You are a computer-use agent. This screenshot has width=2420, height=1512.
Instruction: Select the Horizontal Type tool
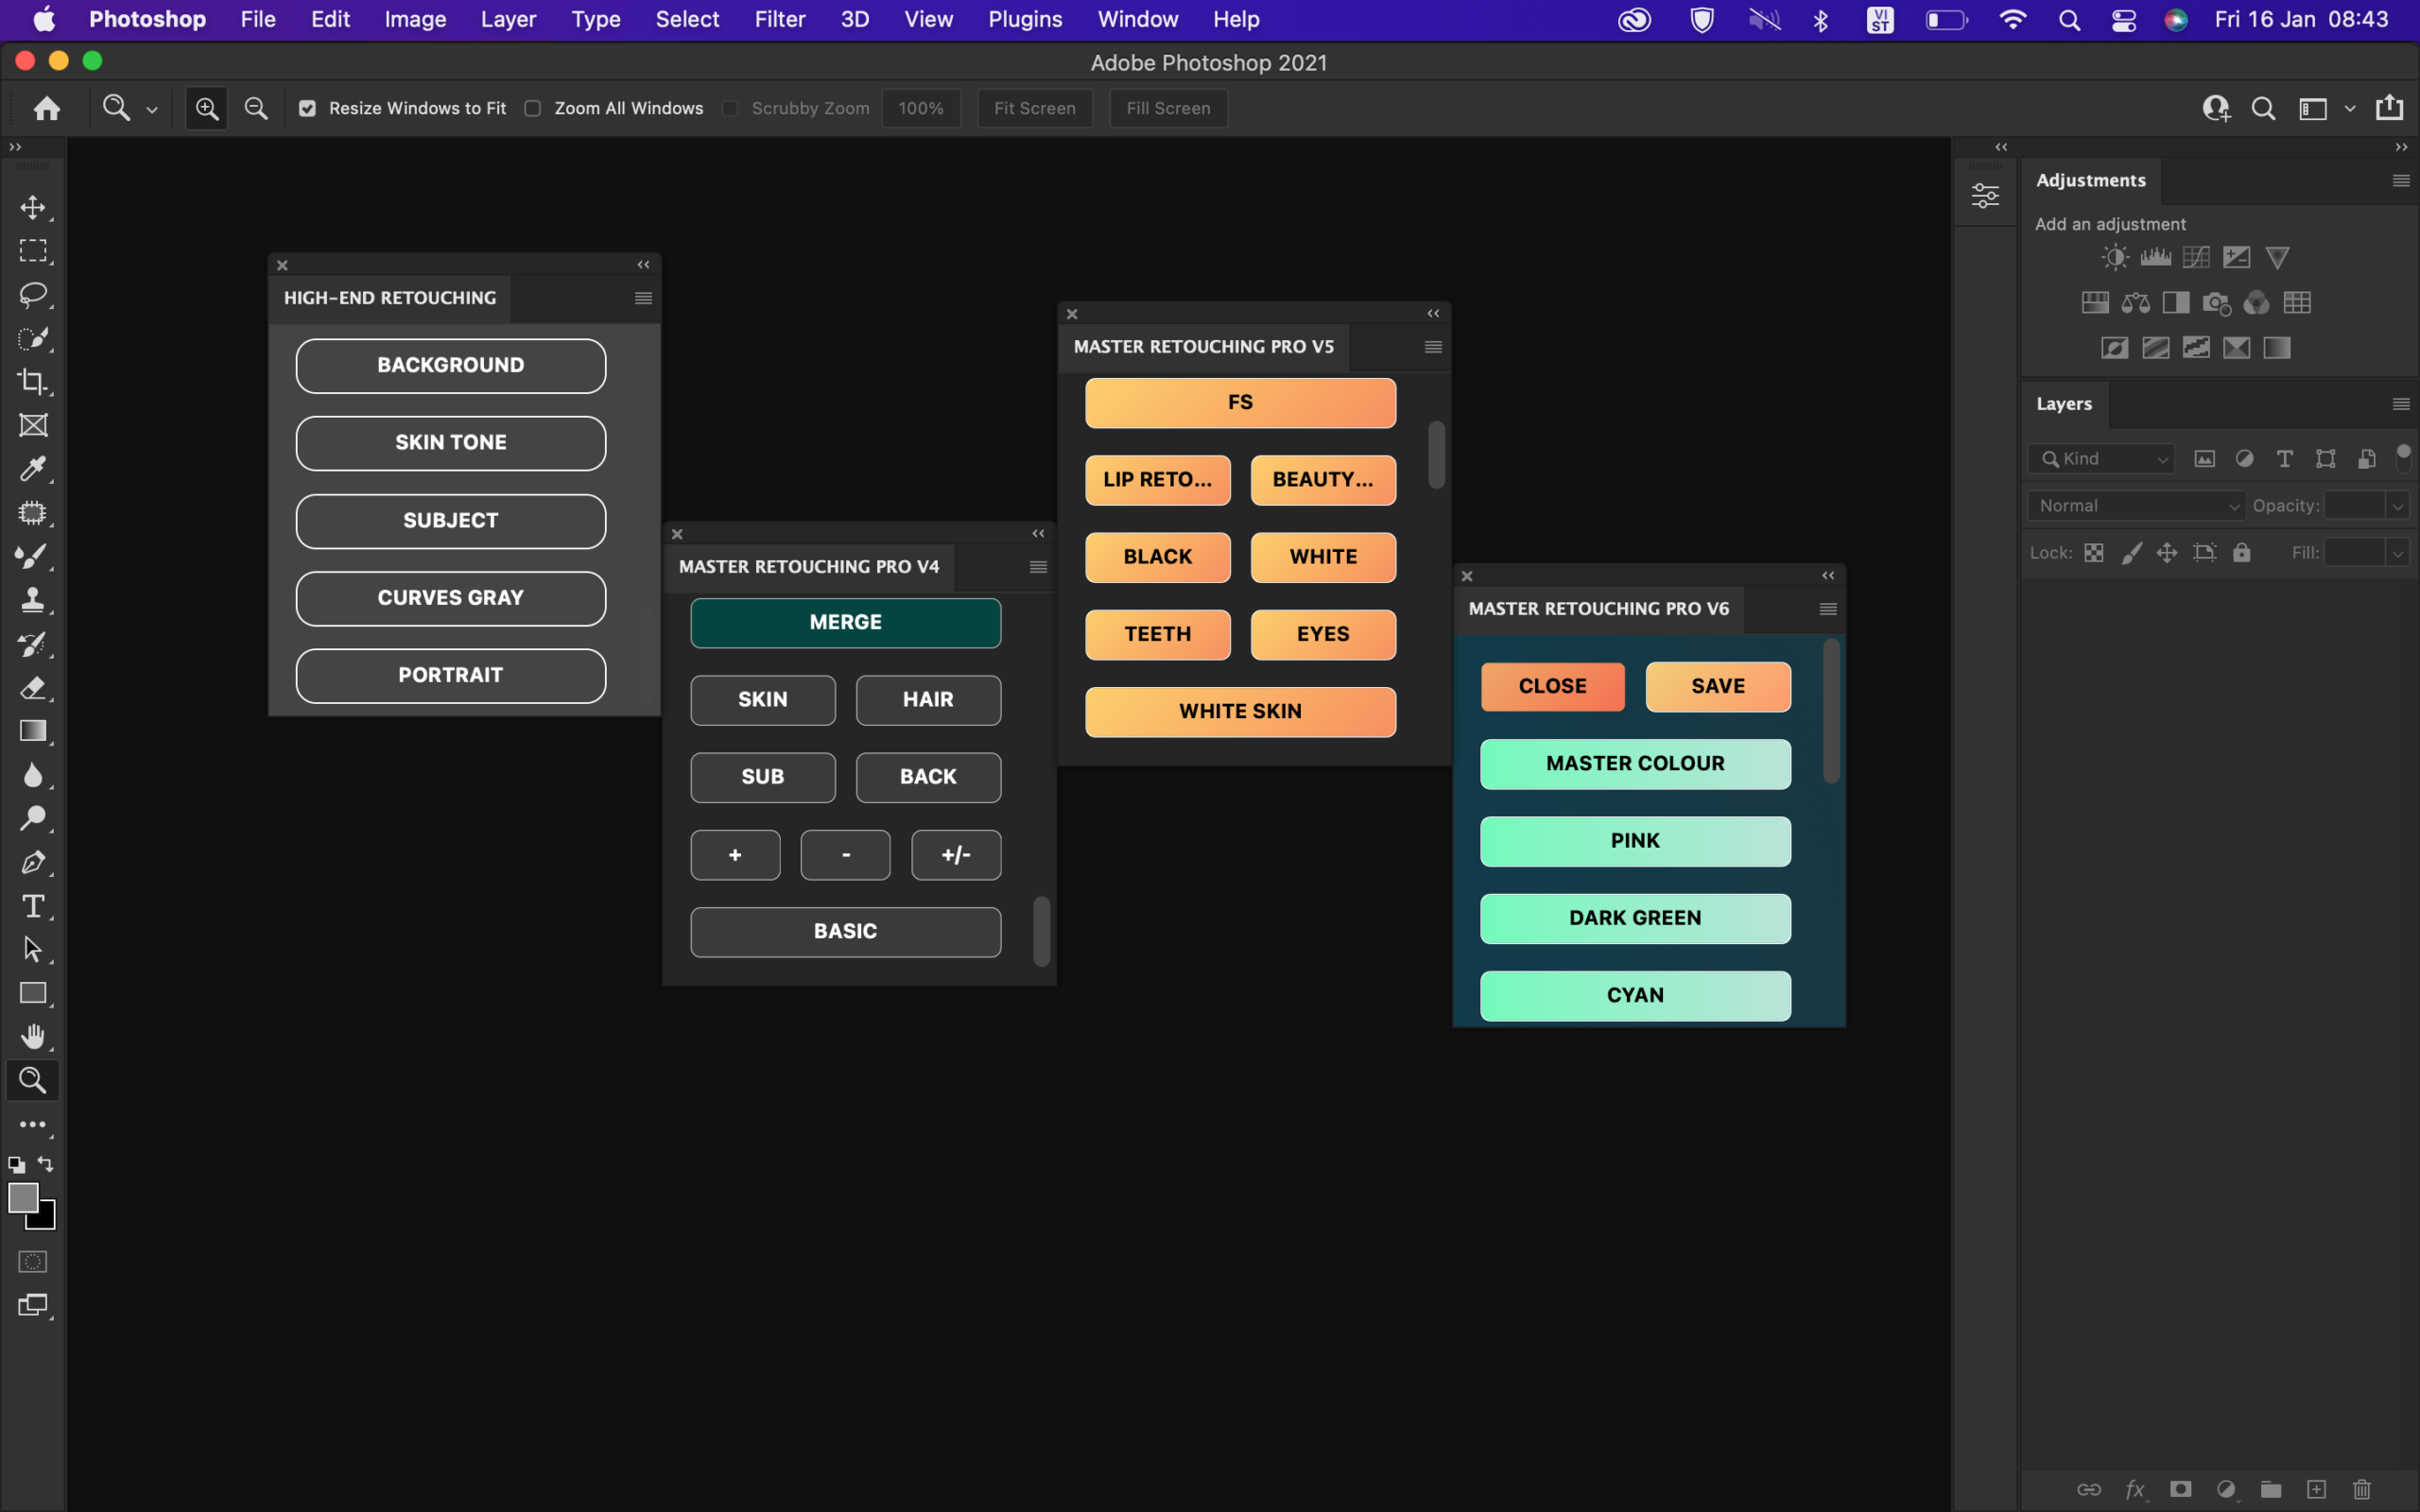(33, 906)
